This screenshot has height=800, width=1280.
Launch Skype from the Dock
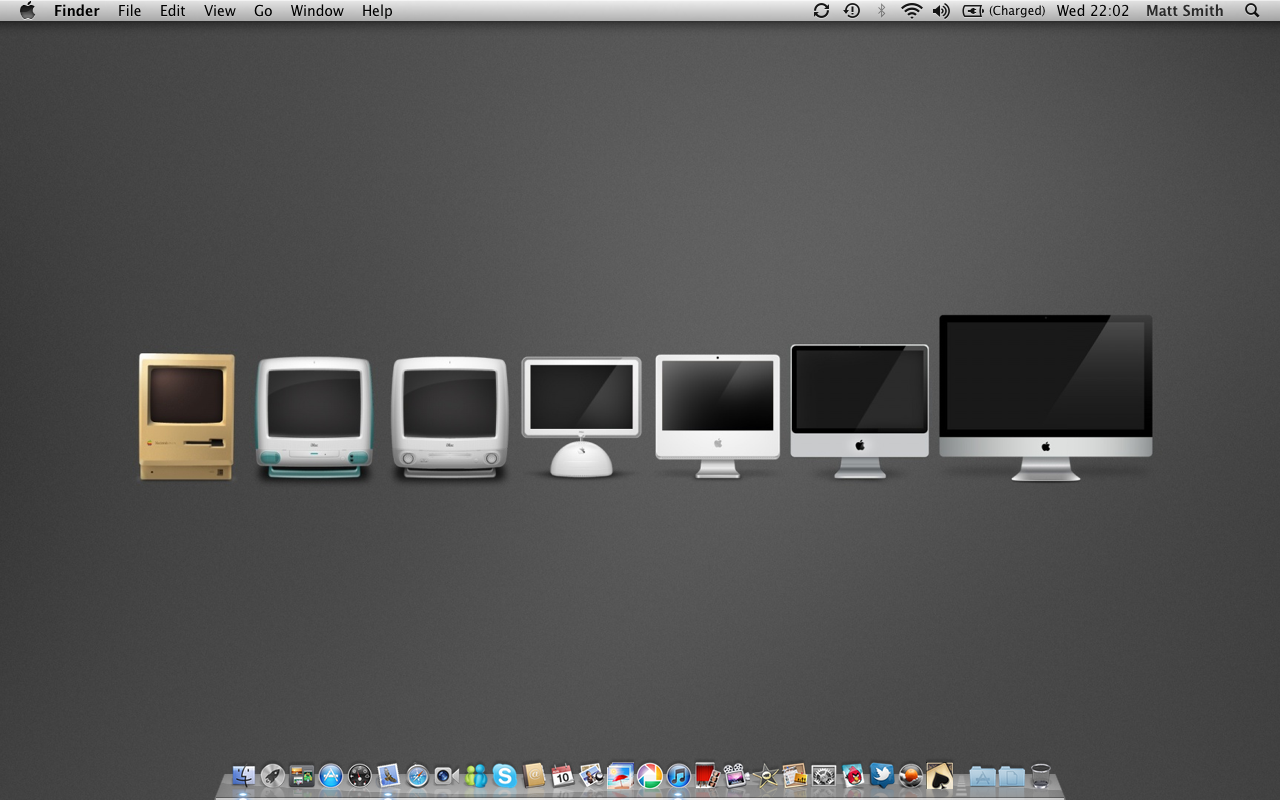pos(504,775)
